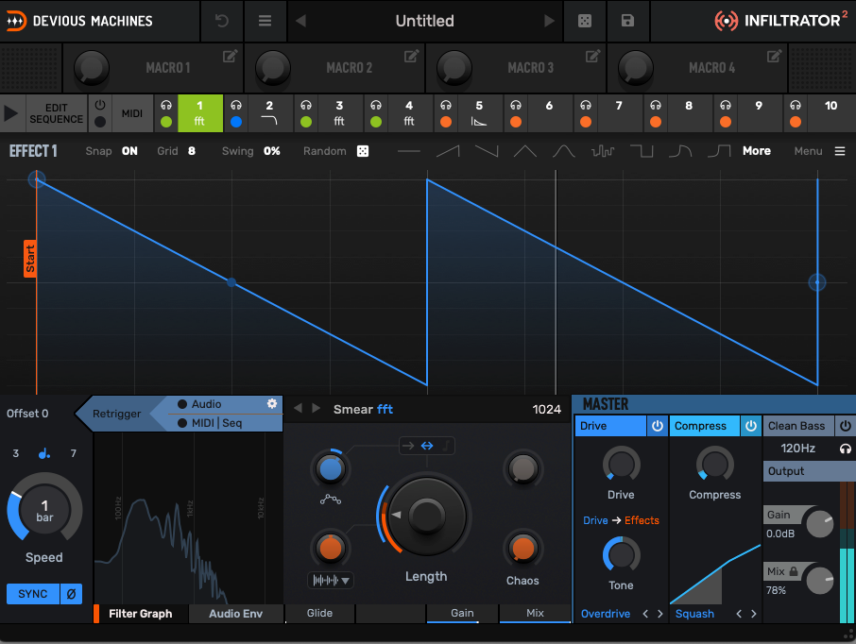The height and width of the screenshot is (644, 856).
Task: Click the MIDI button
Action: coord(132,113)
